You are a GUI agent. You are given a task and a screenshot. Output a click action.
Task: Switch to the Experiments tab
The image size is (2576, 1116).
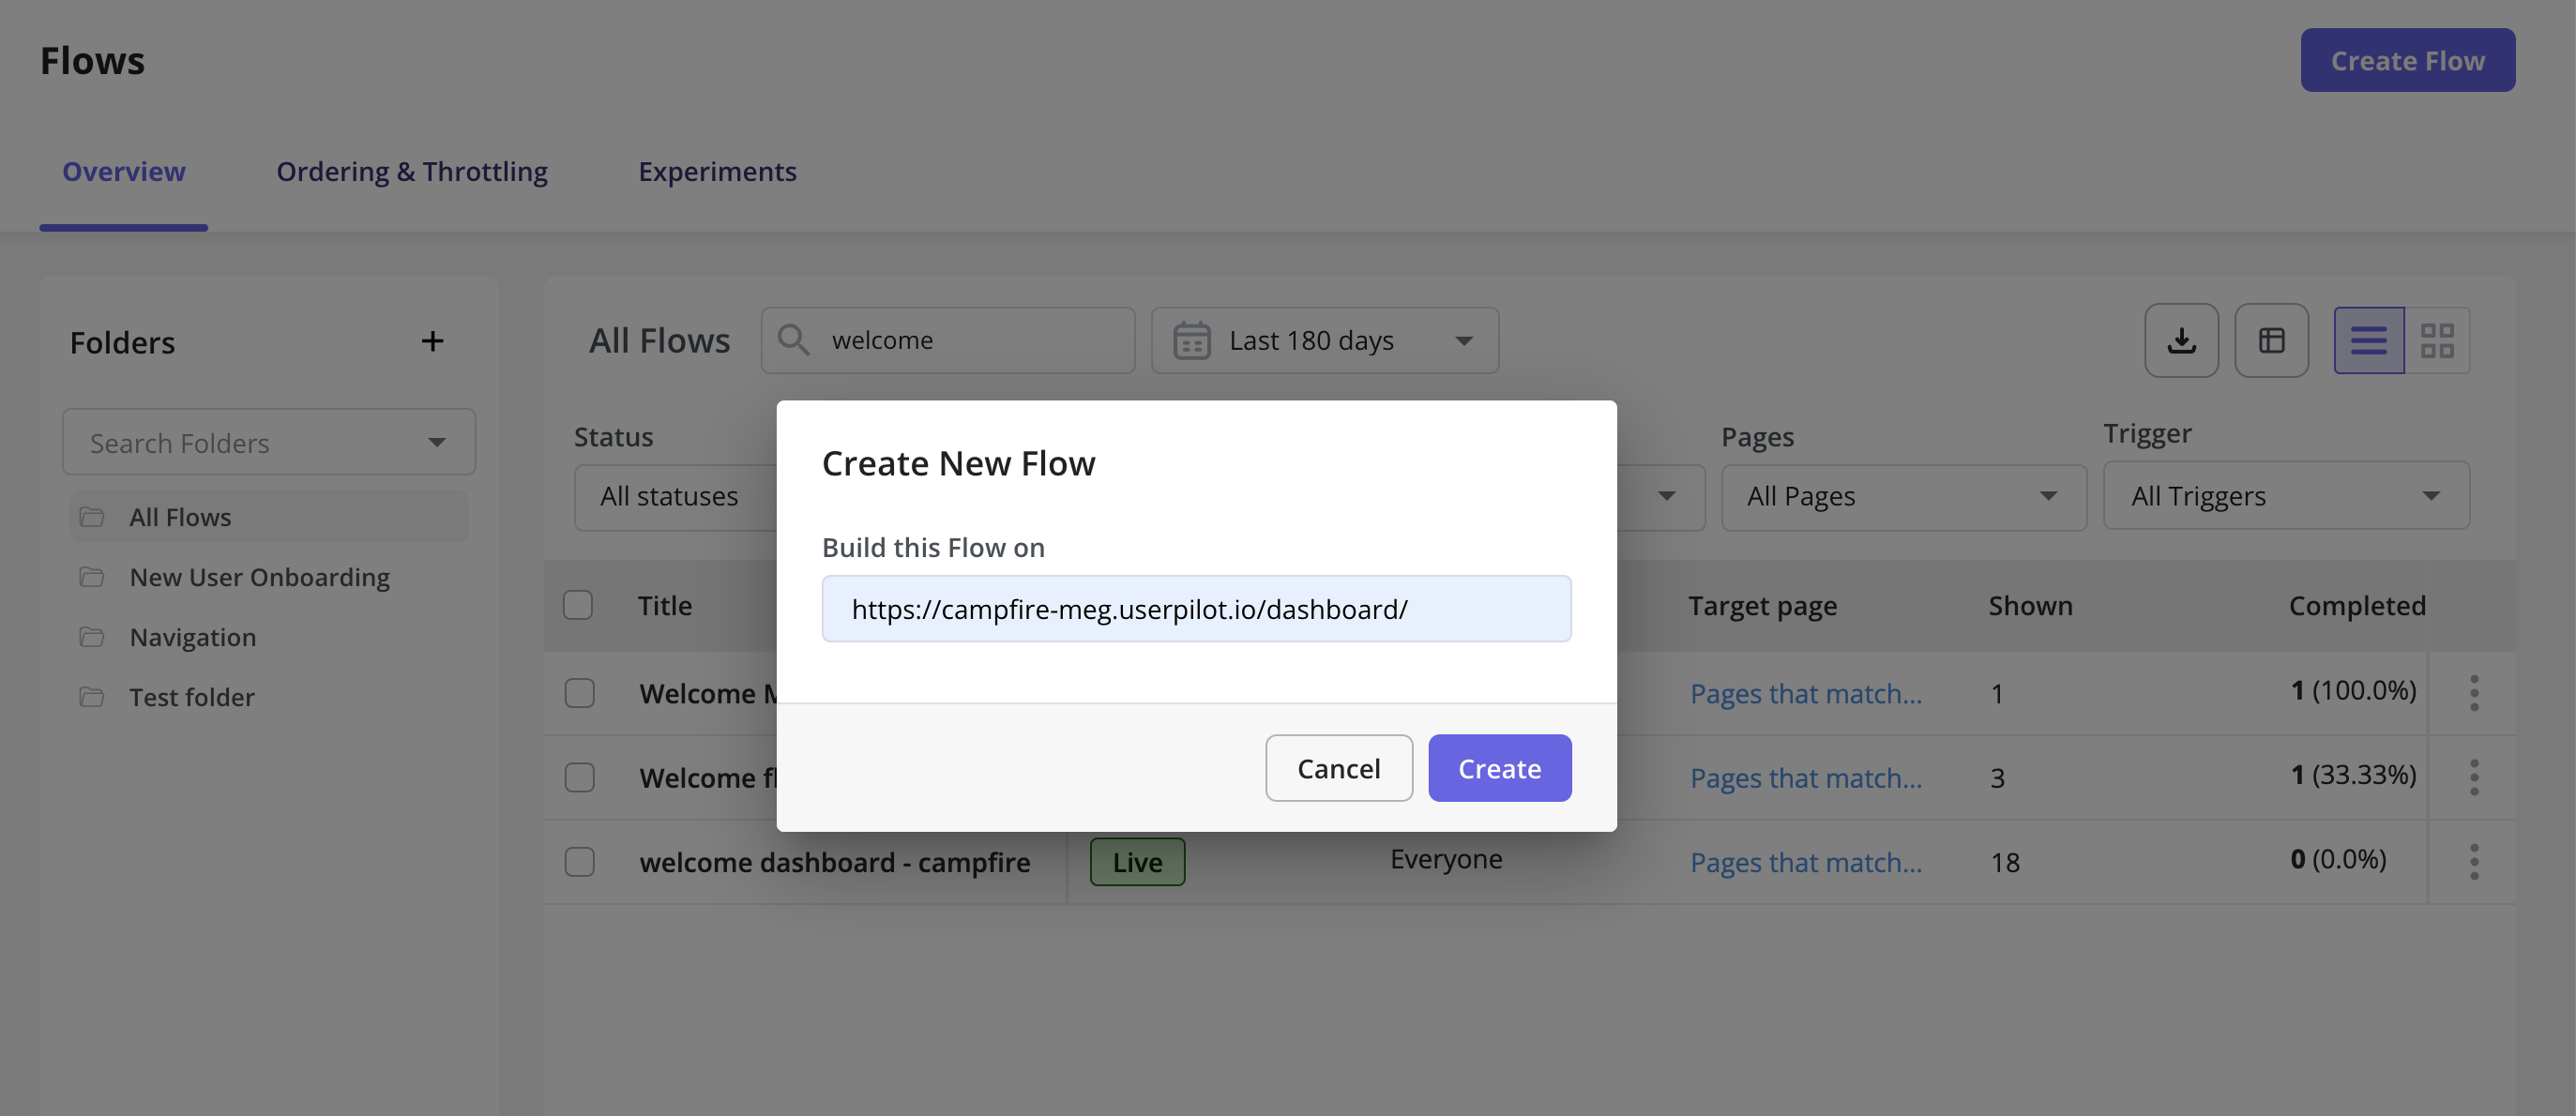[717, 172]
